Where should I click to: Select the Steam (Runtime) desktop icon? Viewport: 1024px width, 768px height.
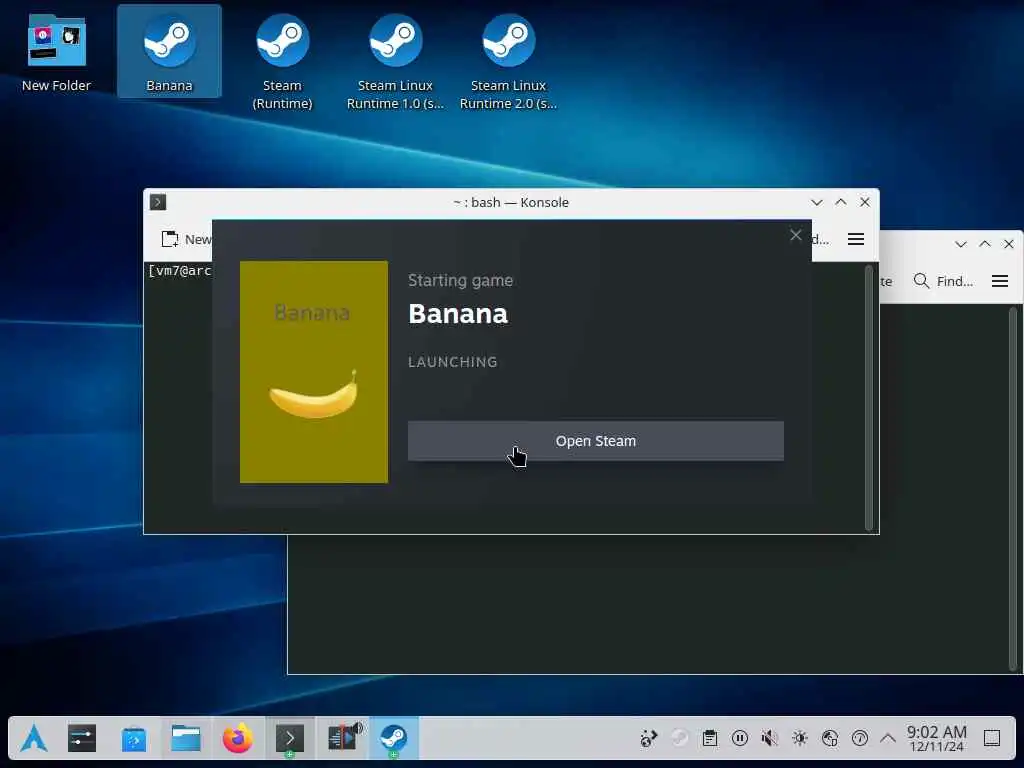coord(282,61)
